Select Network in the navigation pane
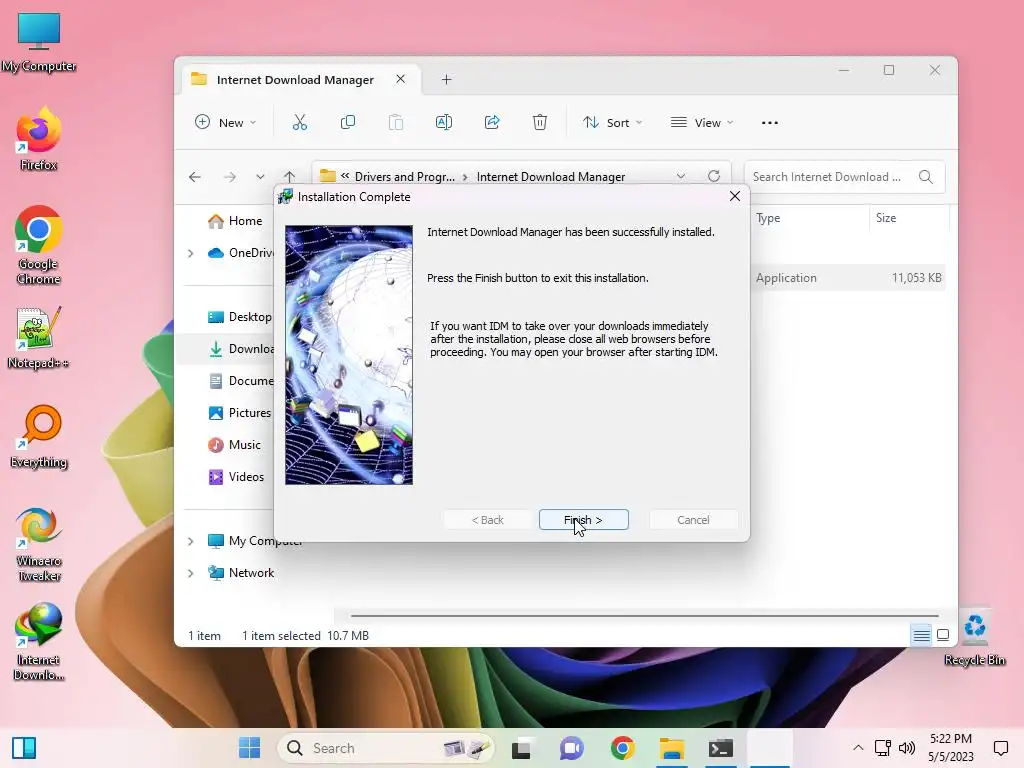The image size is (1024, 768). tap(241, 573)
